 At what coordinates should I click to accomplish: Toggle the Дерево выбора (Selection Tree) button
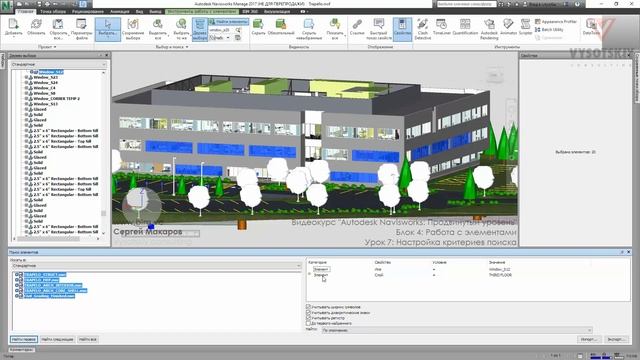click(200, 29)
